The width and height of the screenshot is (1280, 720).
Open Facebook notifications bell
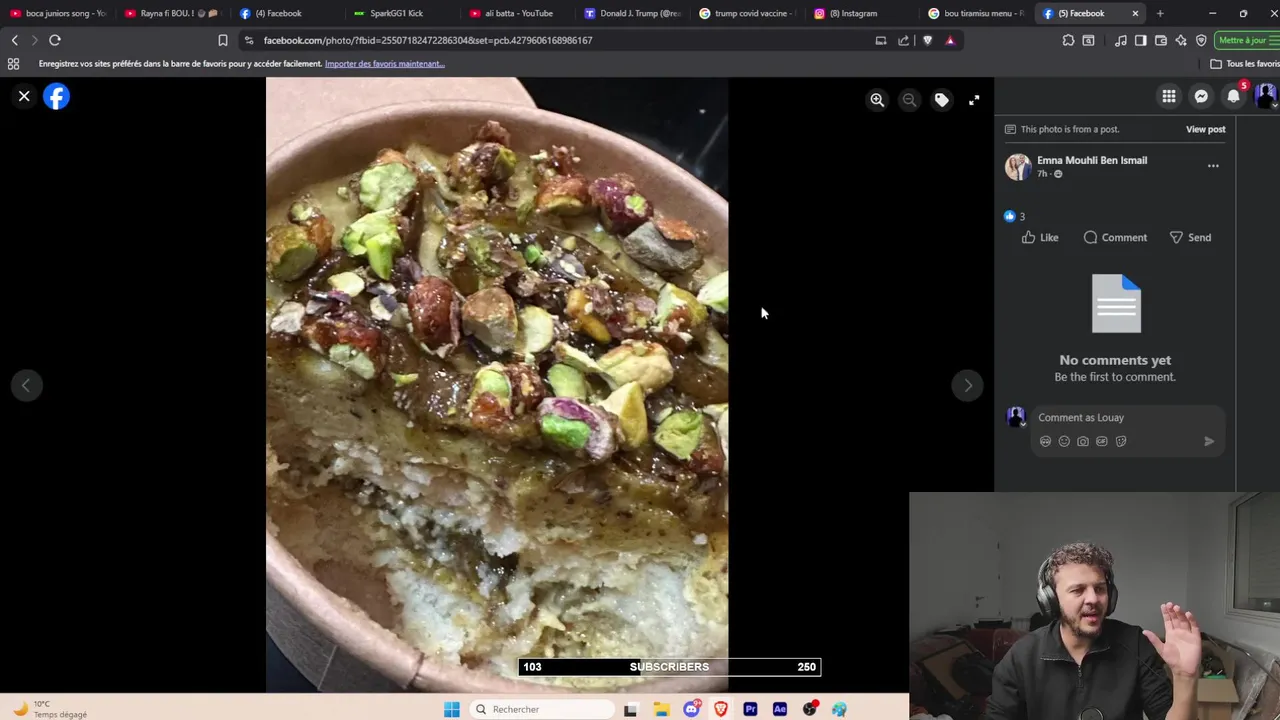click(x=1233, y=96)
